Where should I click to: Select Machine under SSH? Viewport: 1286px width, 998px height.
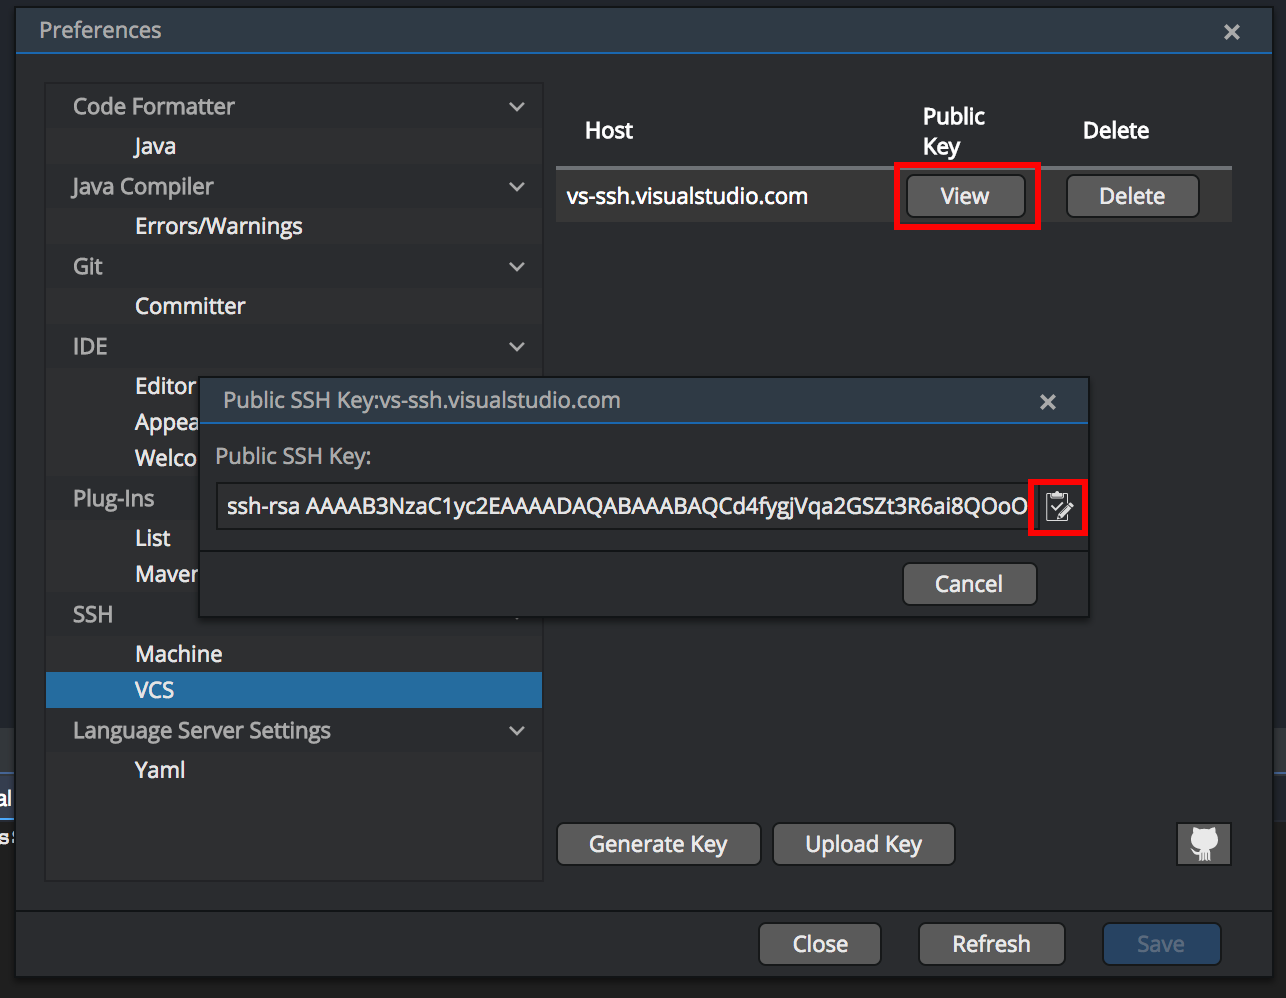point(179,654)
